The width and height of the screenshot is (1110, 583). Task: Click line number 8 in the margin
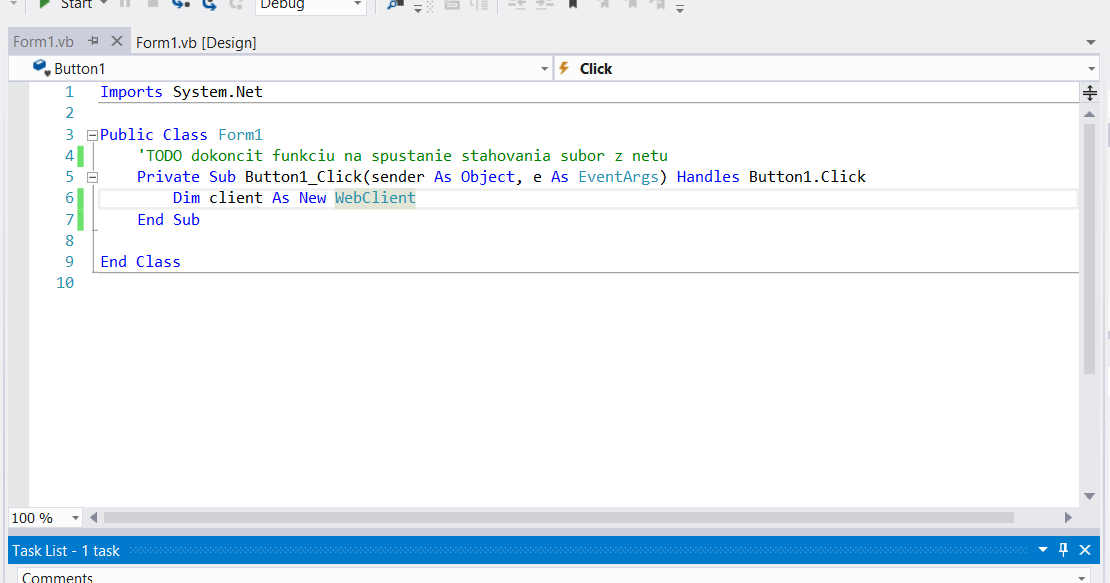tap(69, 241)
